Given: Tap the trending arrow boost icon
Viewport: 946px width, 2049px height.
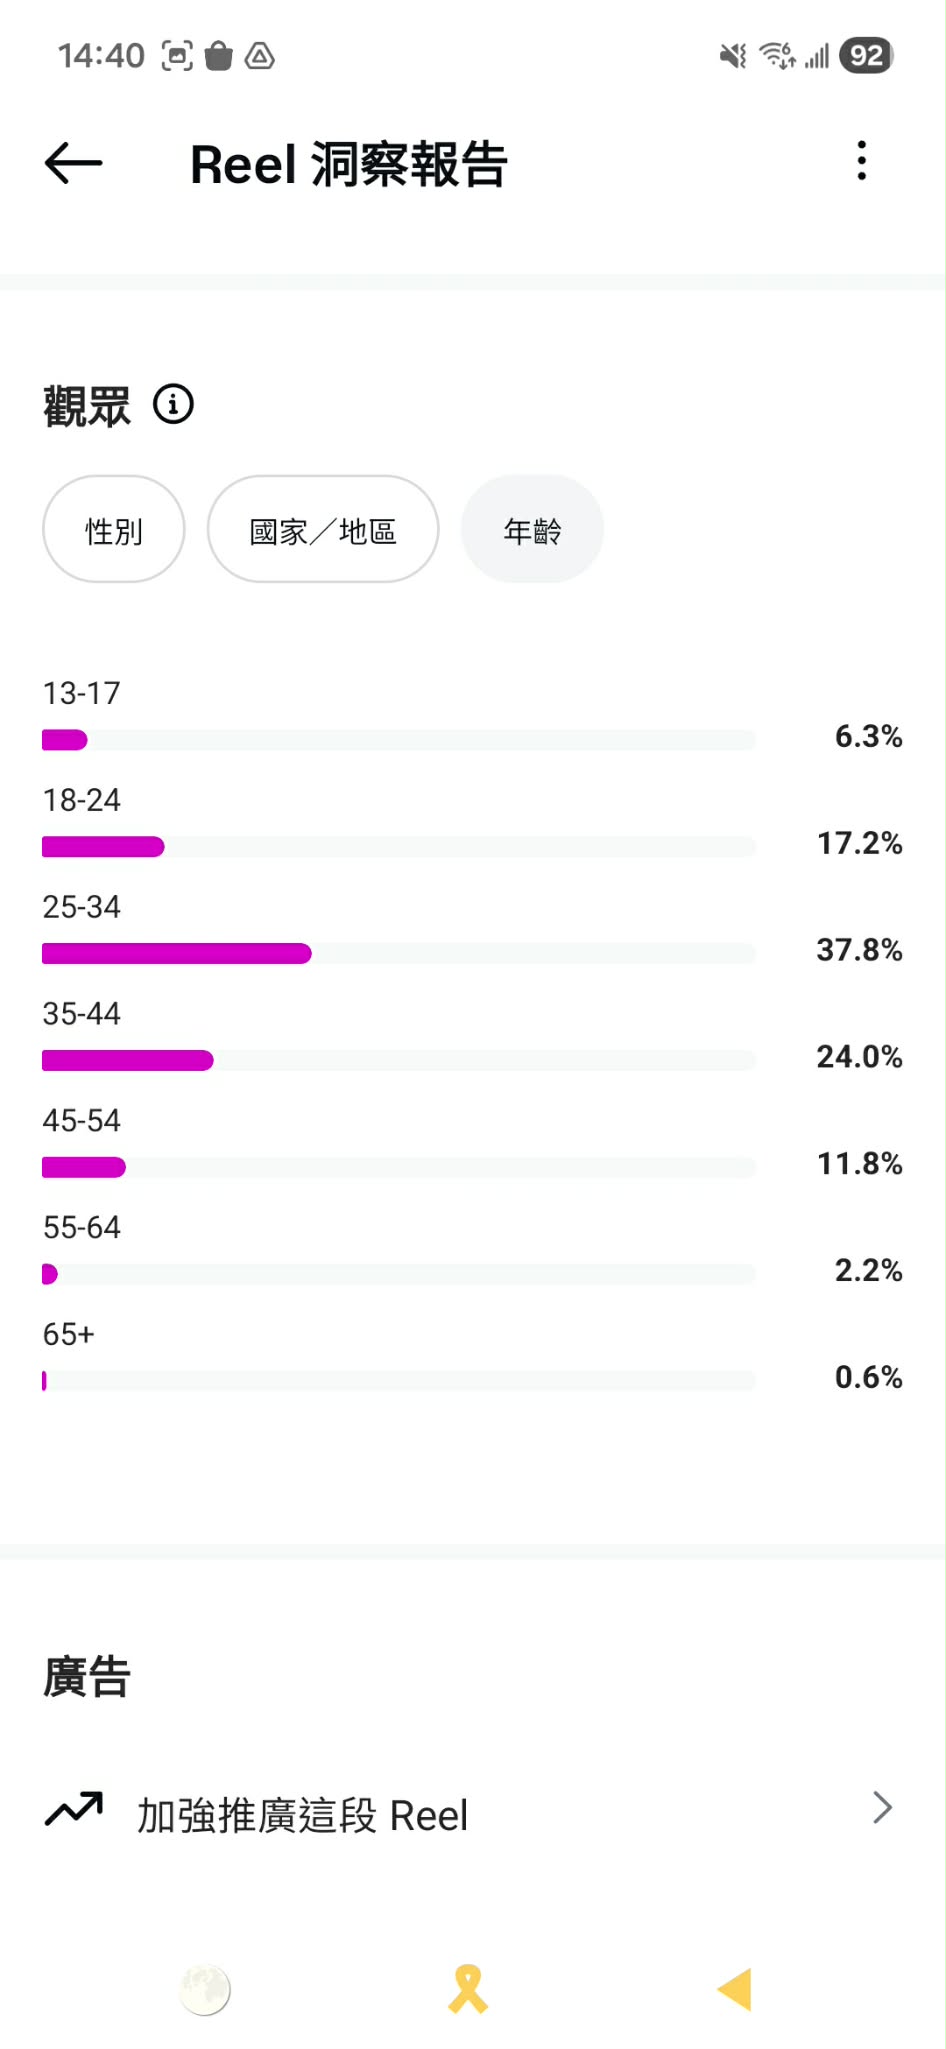Looking at the screenshot, I should click(74, 1809).
